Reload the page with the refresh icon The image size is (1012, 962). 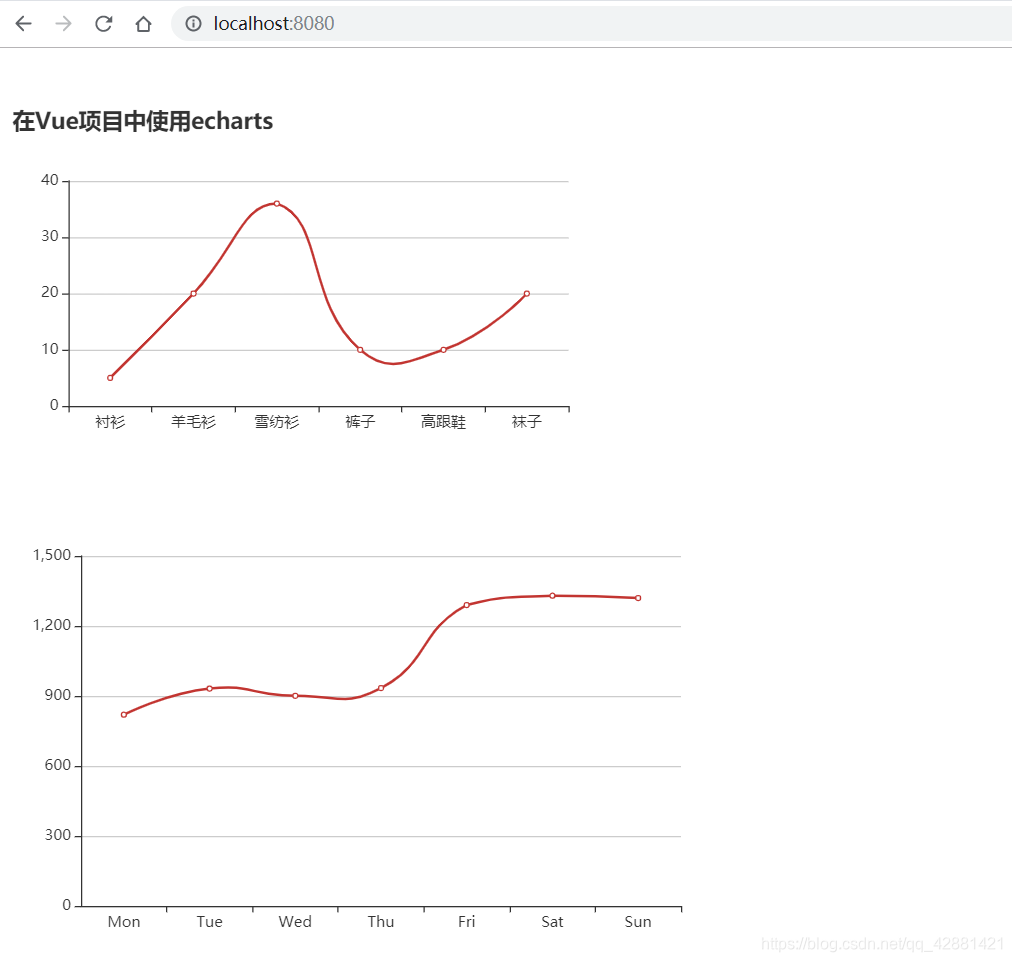coord(103,24)
